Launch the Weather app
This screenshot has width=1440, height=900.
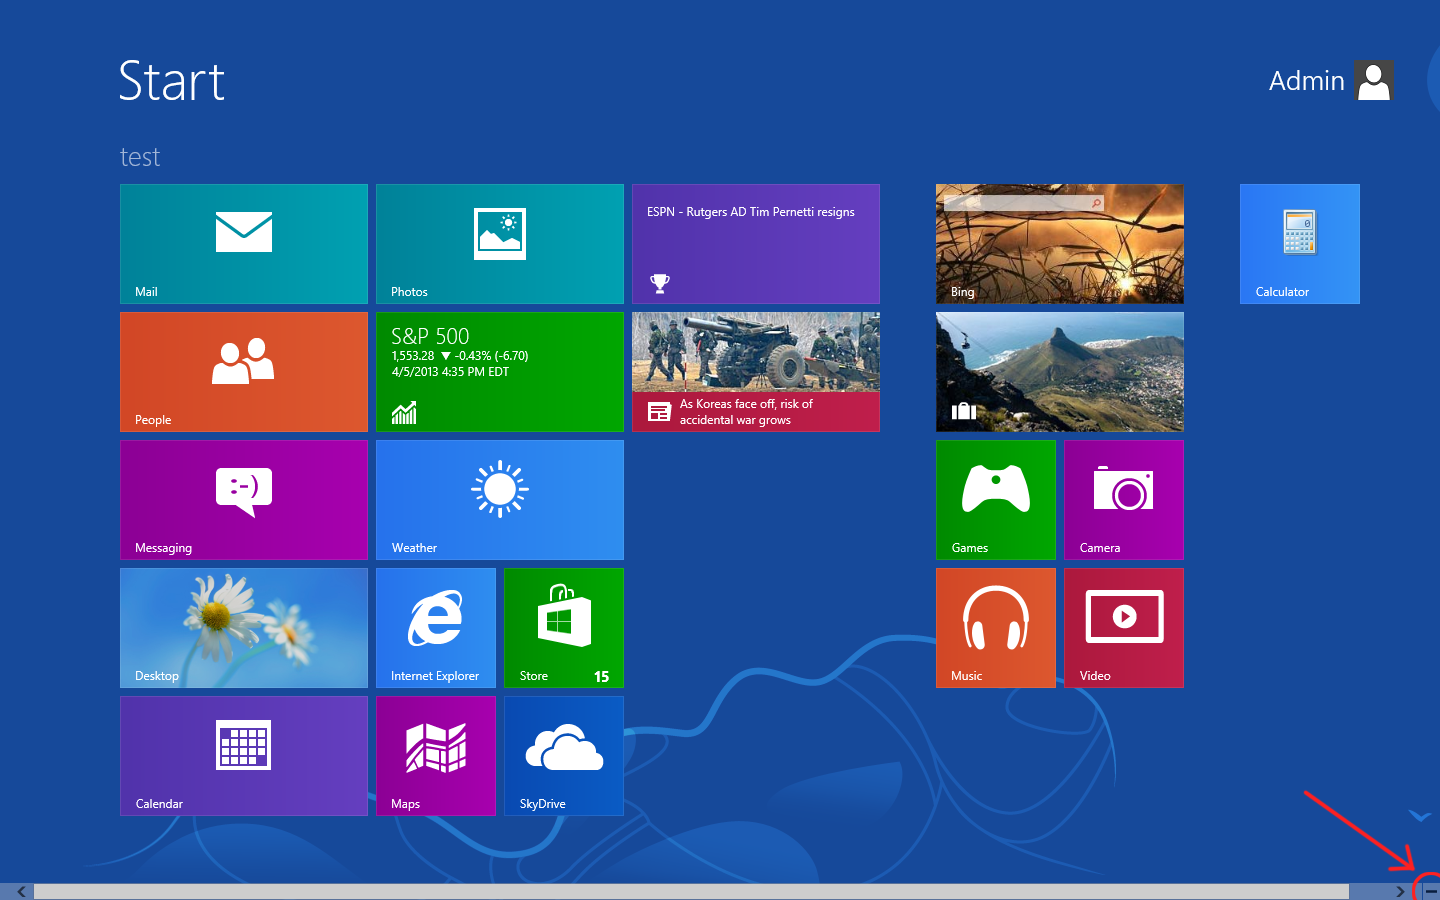[x=499, y=500]
